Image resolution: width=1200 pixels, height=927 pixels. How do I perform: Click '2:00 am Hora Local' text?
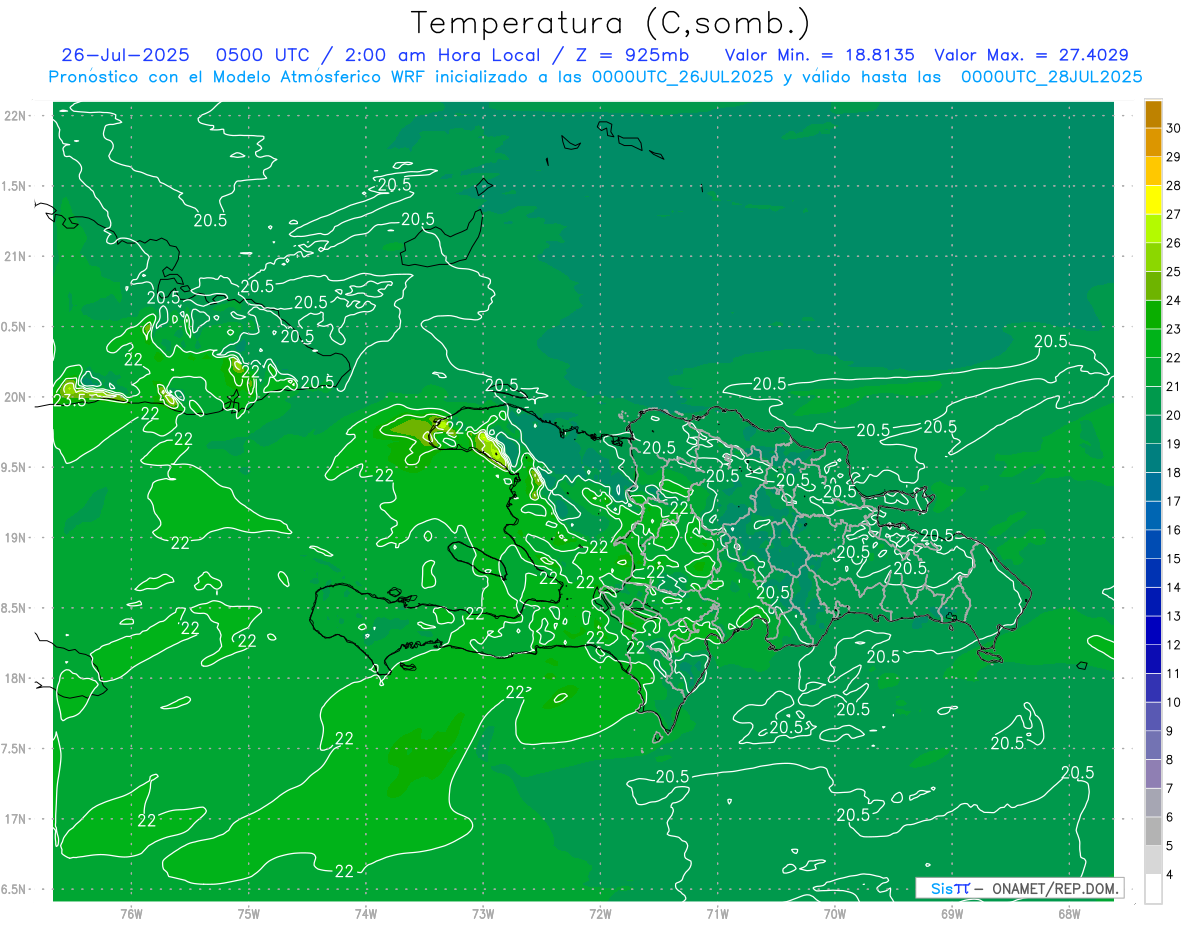point(442,55)
